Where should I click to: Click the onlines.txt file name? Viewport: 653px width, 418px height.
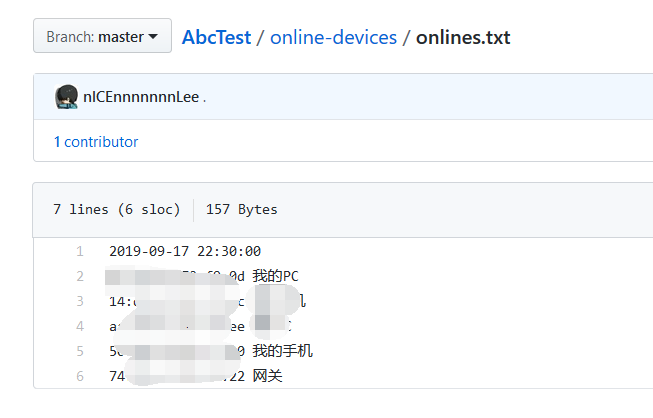[463, 38]
